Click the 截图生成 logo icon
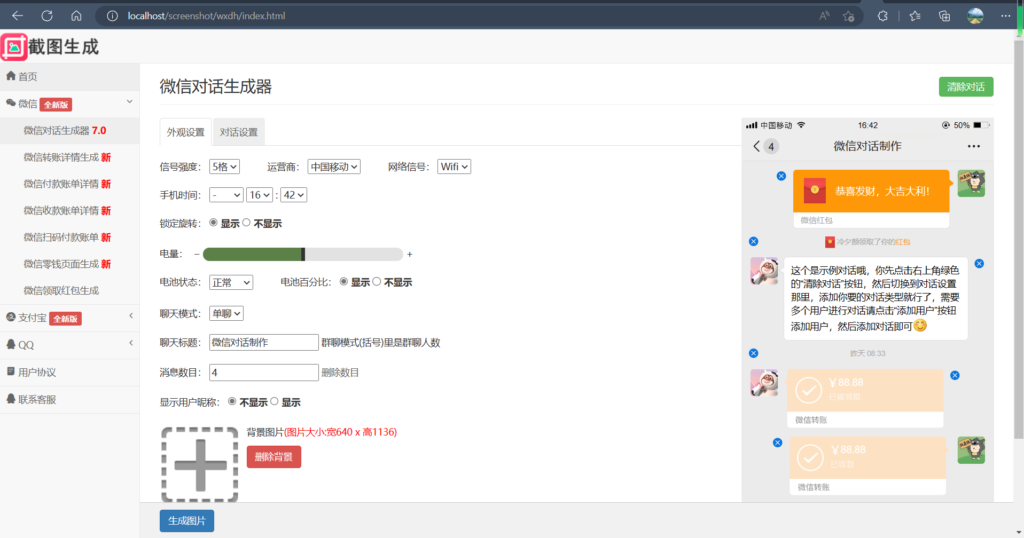The height and width of the screenshot is (538, 1024). click(x=14, y=47)
